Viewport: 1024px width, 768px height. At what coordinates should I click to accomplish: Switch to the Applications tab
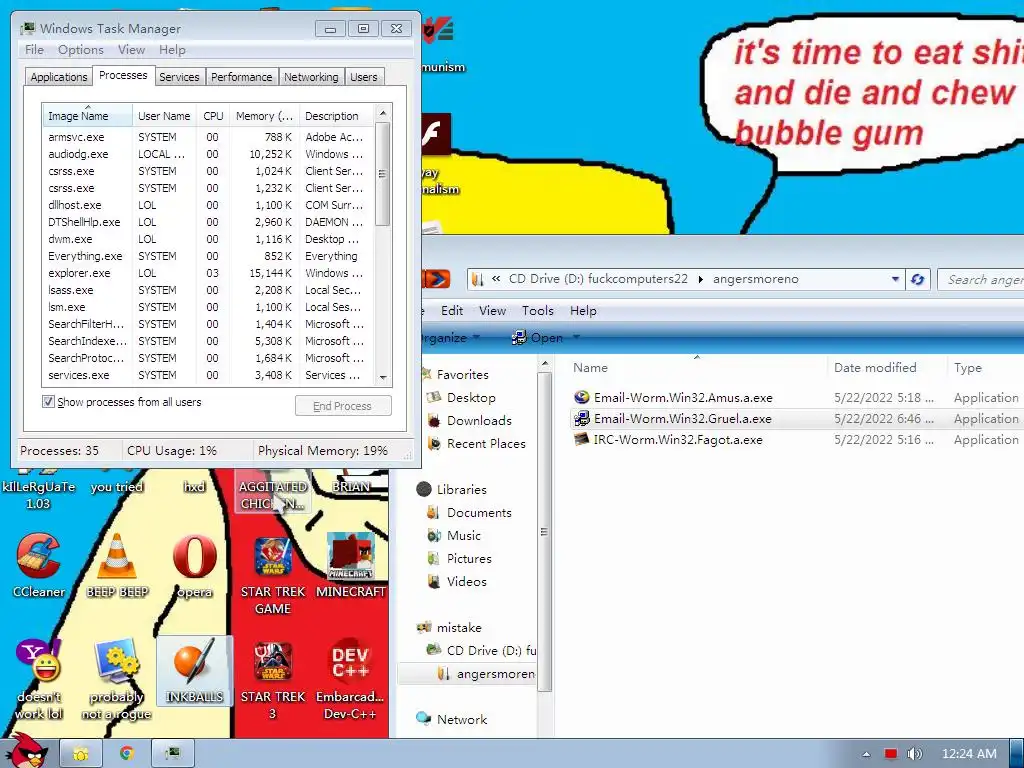pyautogui.click(x=59, y=77)
